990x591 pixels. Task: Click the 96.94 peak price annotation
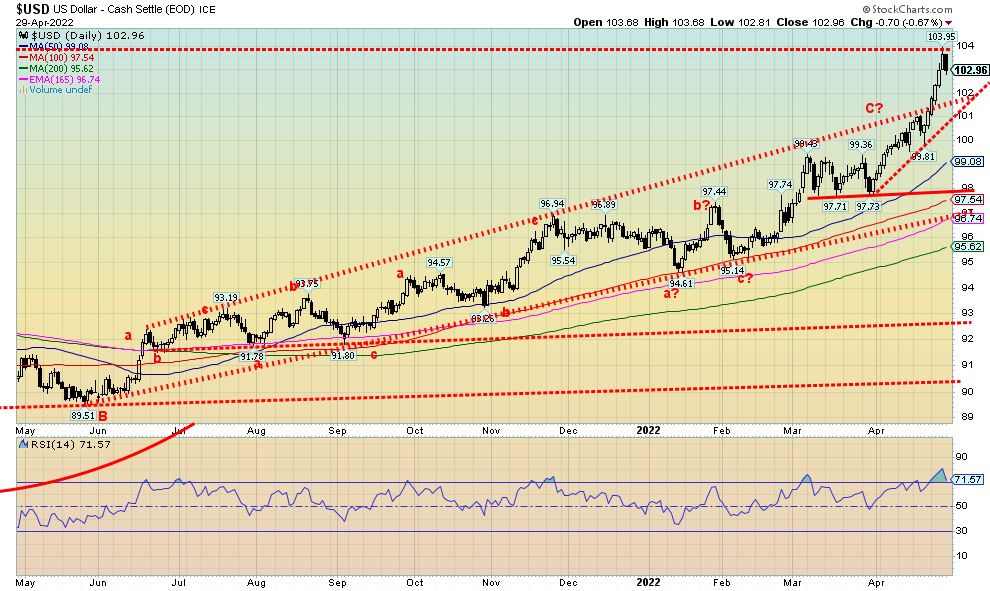click(553, 203)
